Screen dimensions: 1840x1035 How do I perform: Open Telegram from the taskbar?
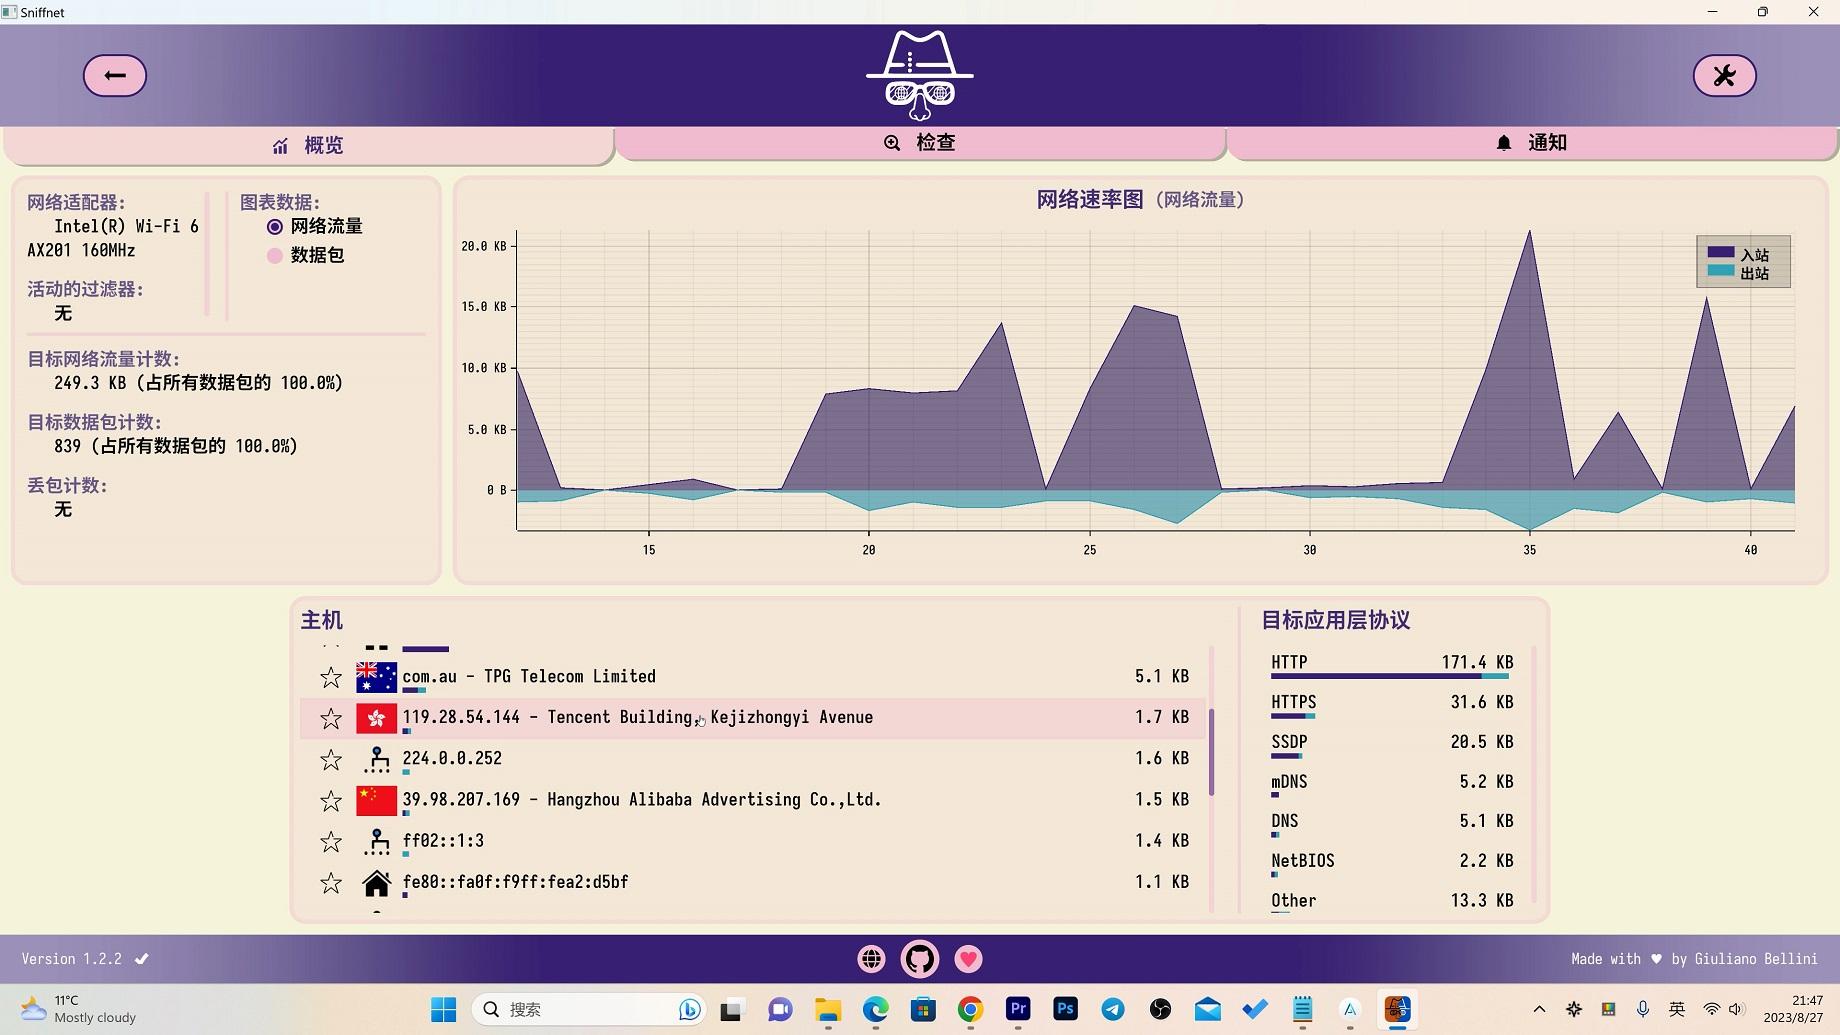coord(1113,1010)
